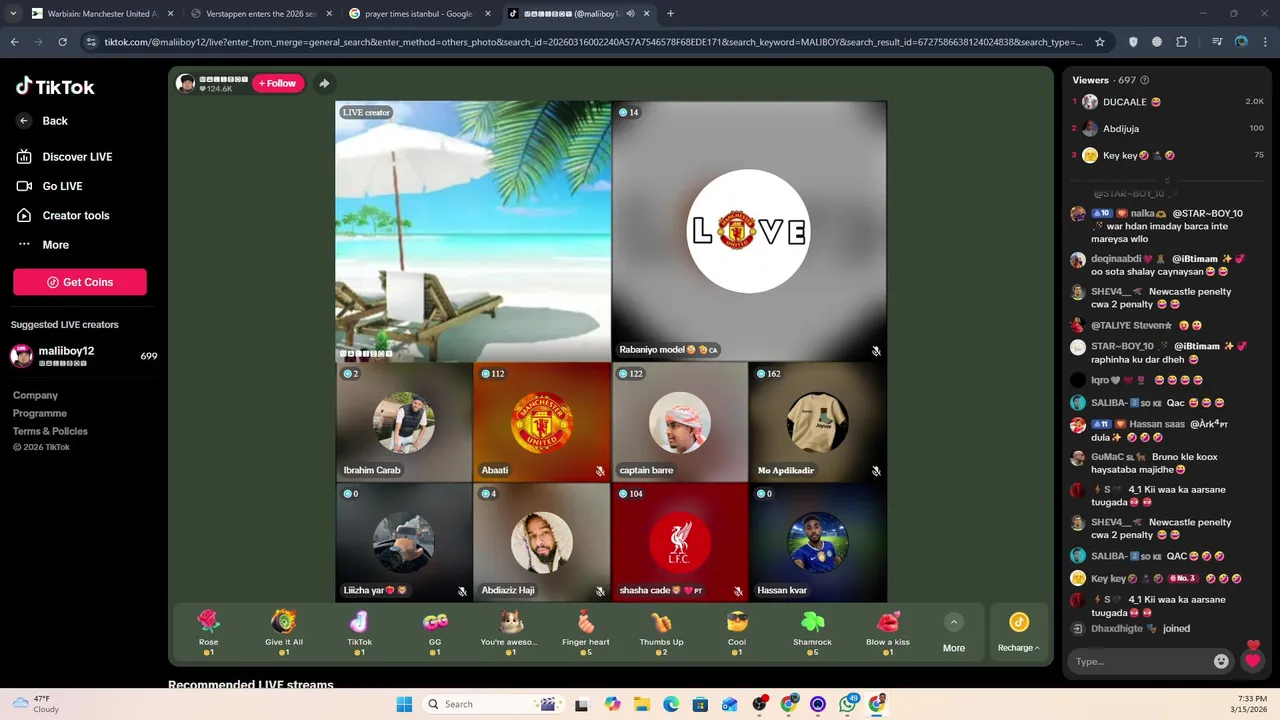Click the Viewers info help icon
This screenshot has width=1280, height=720.
tap(1145, 80)
